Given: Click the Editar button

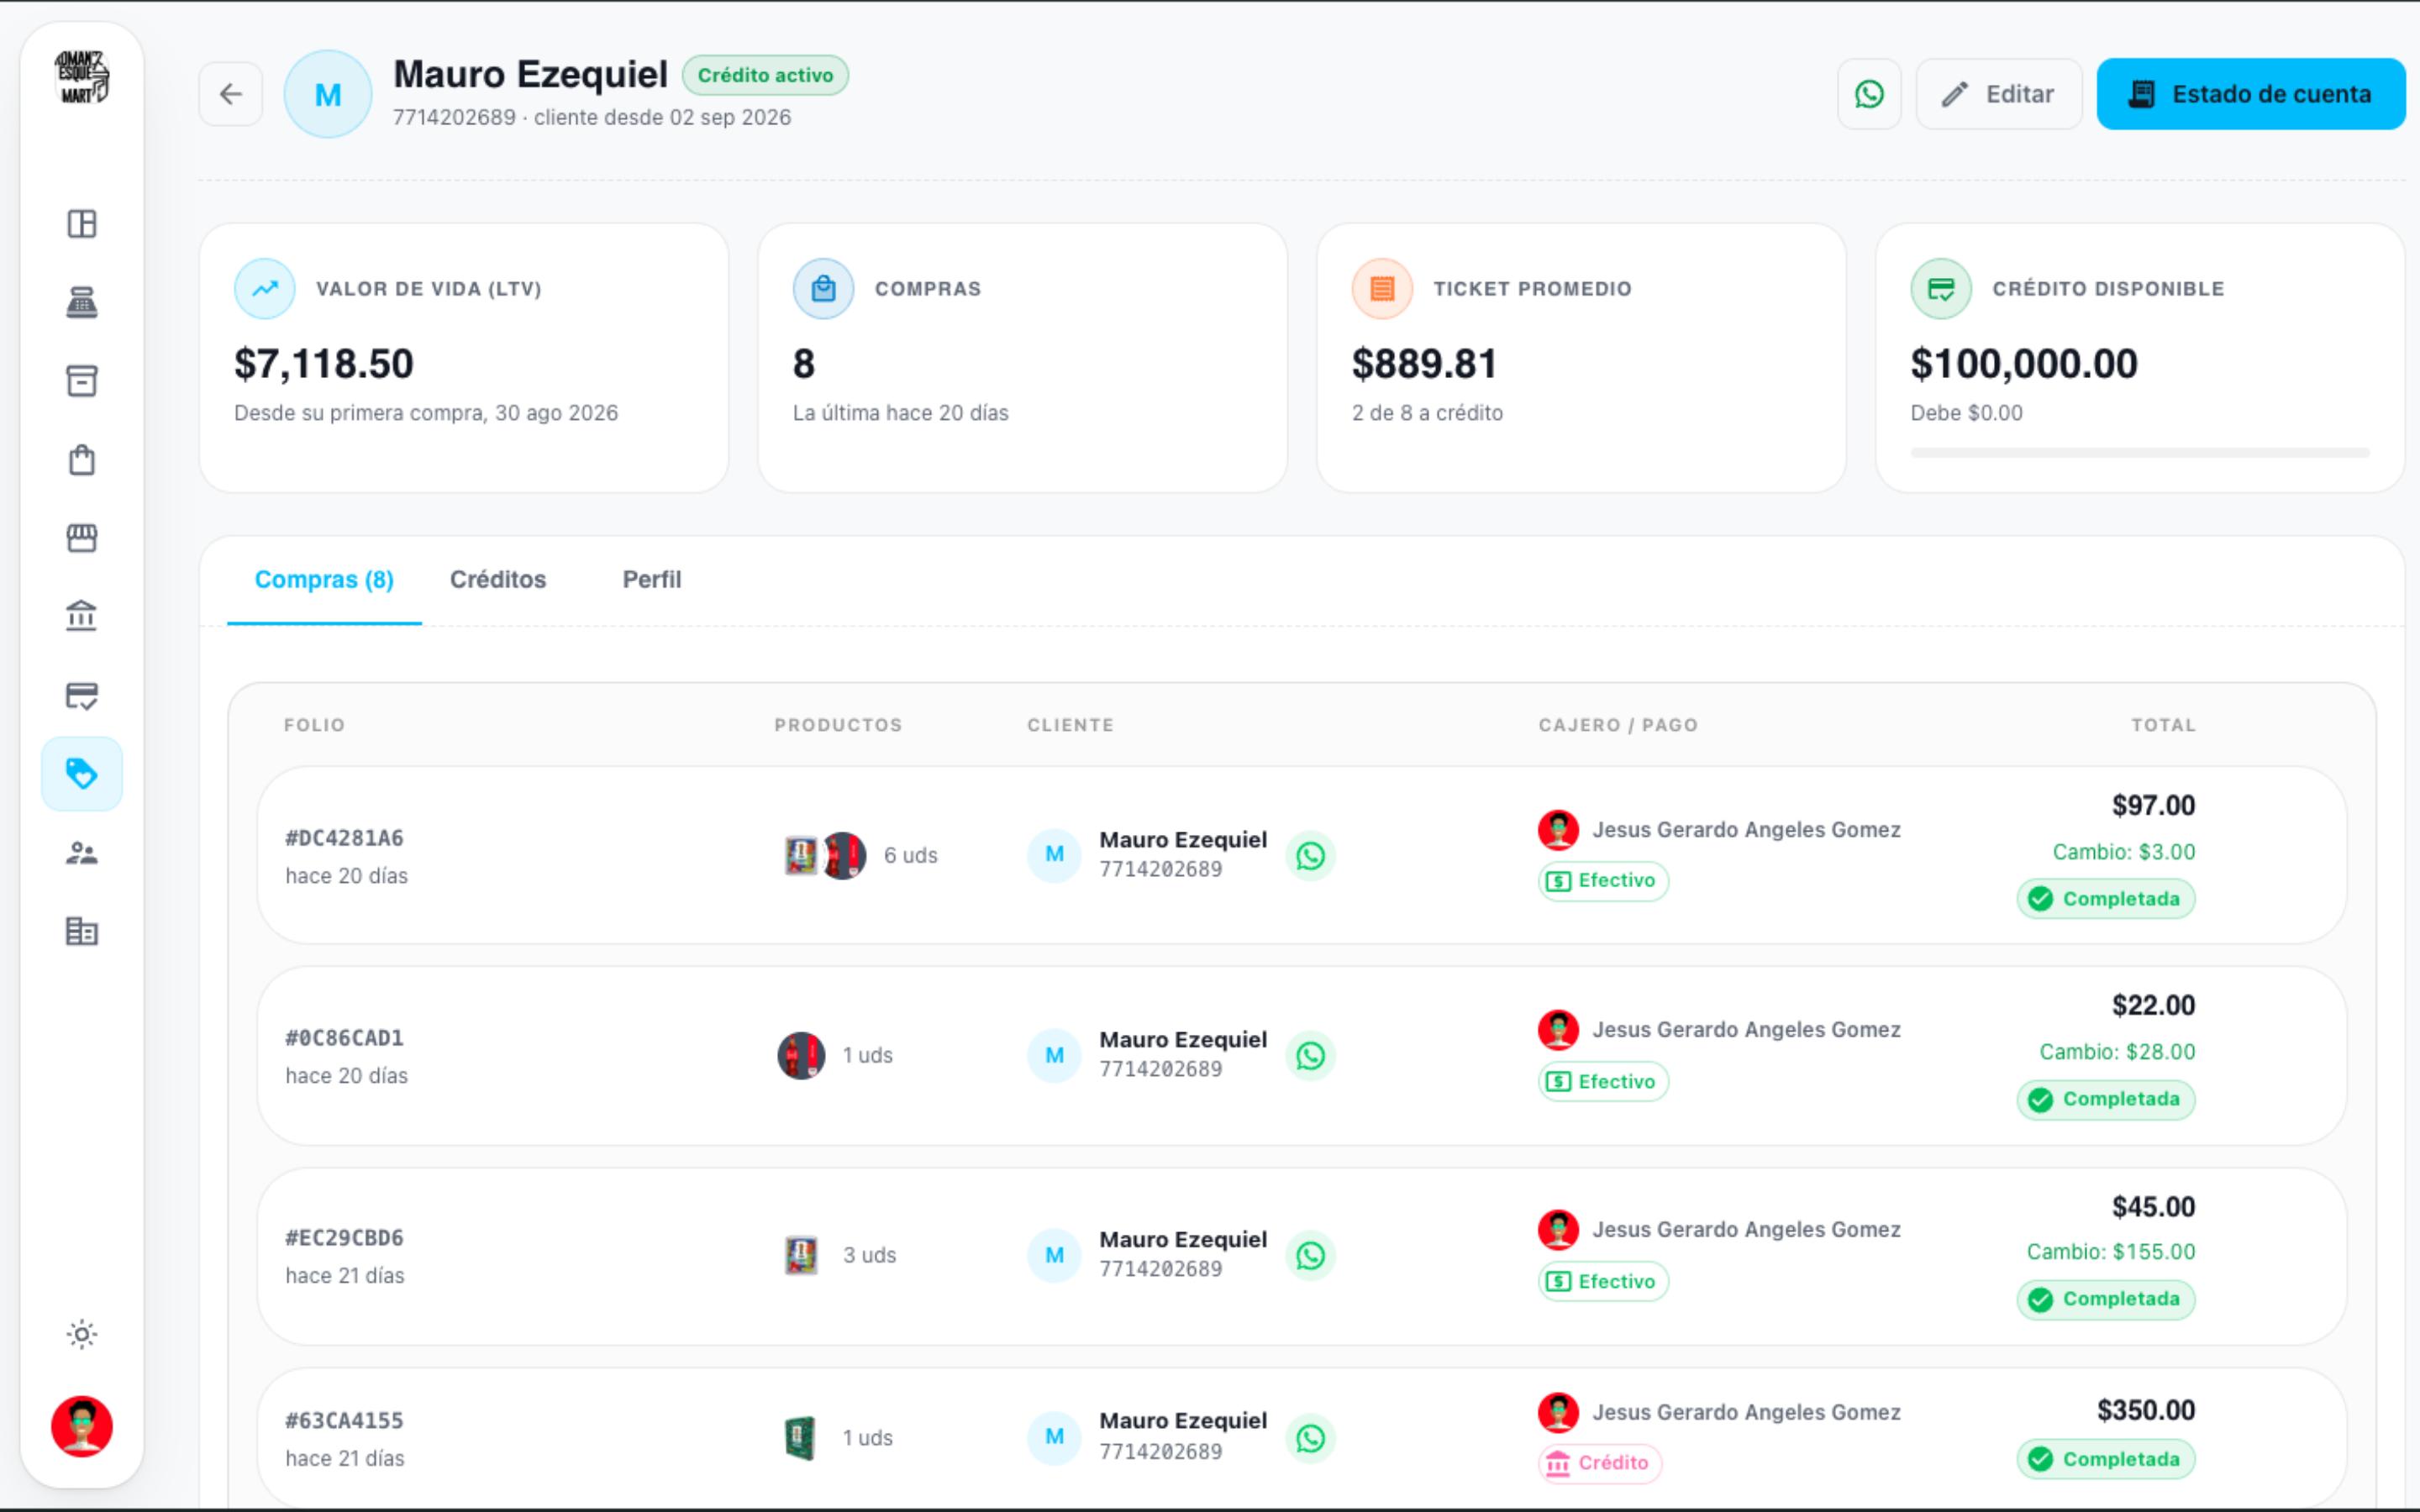Looking at the screenshot, I should [x=1998, y=94].
